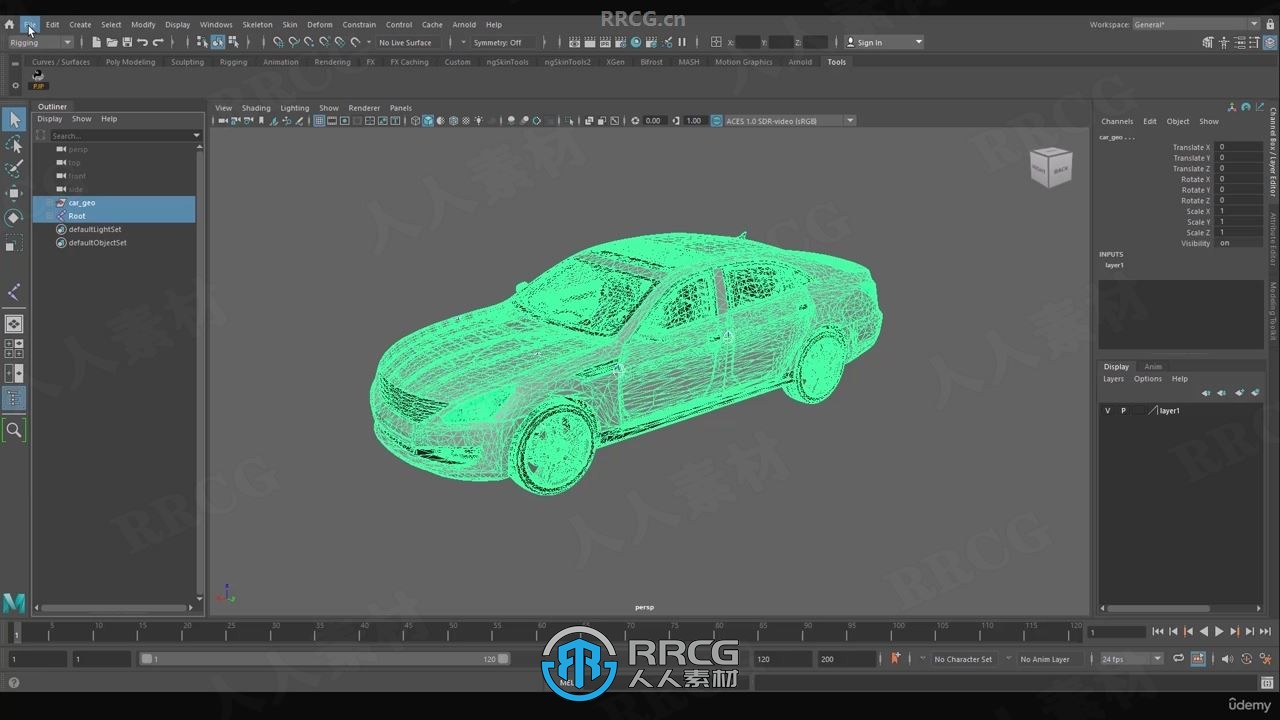
Task: Click the New Scene icon
Action: (96, 42)
